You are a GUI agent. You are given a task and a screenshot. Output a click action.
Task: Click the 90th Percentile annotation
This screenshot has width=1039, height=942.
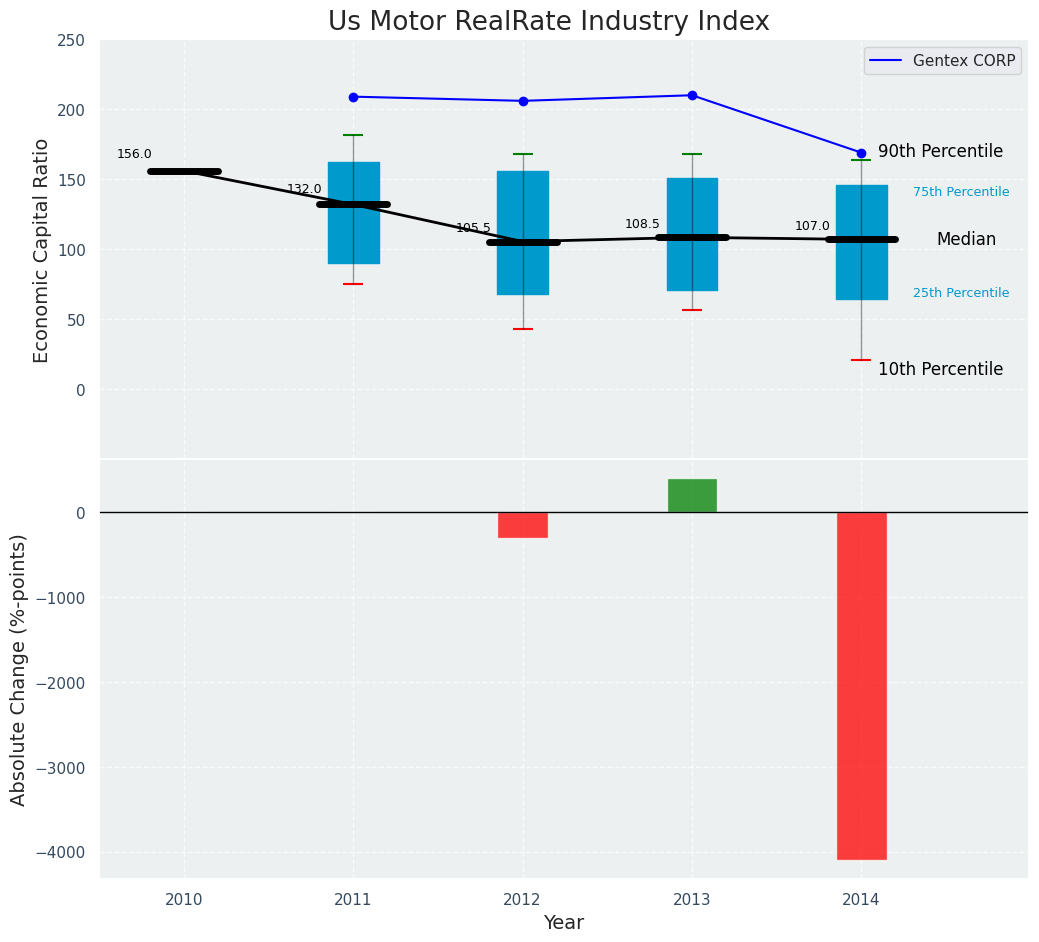940,152
